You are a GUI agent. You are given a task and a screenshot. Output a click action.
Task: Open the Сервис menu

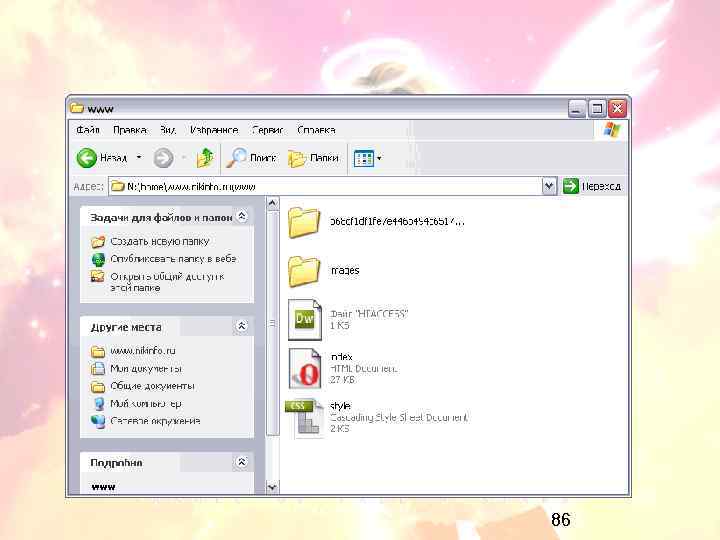(268, 130)
